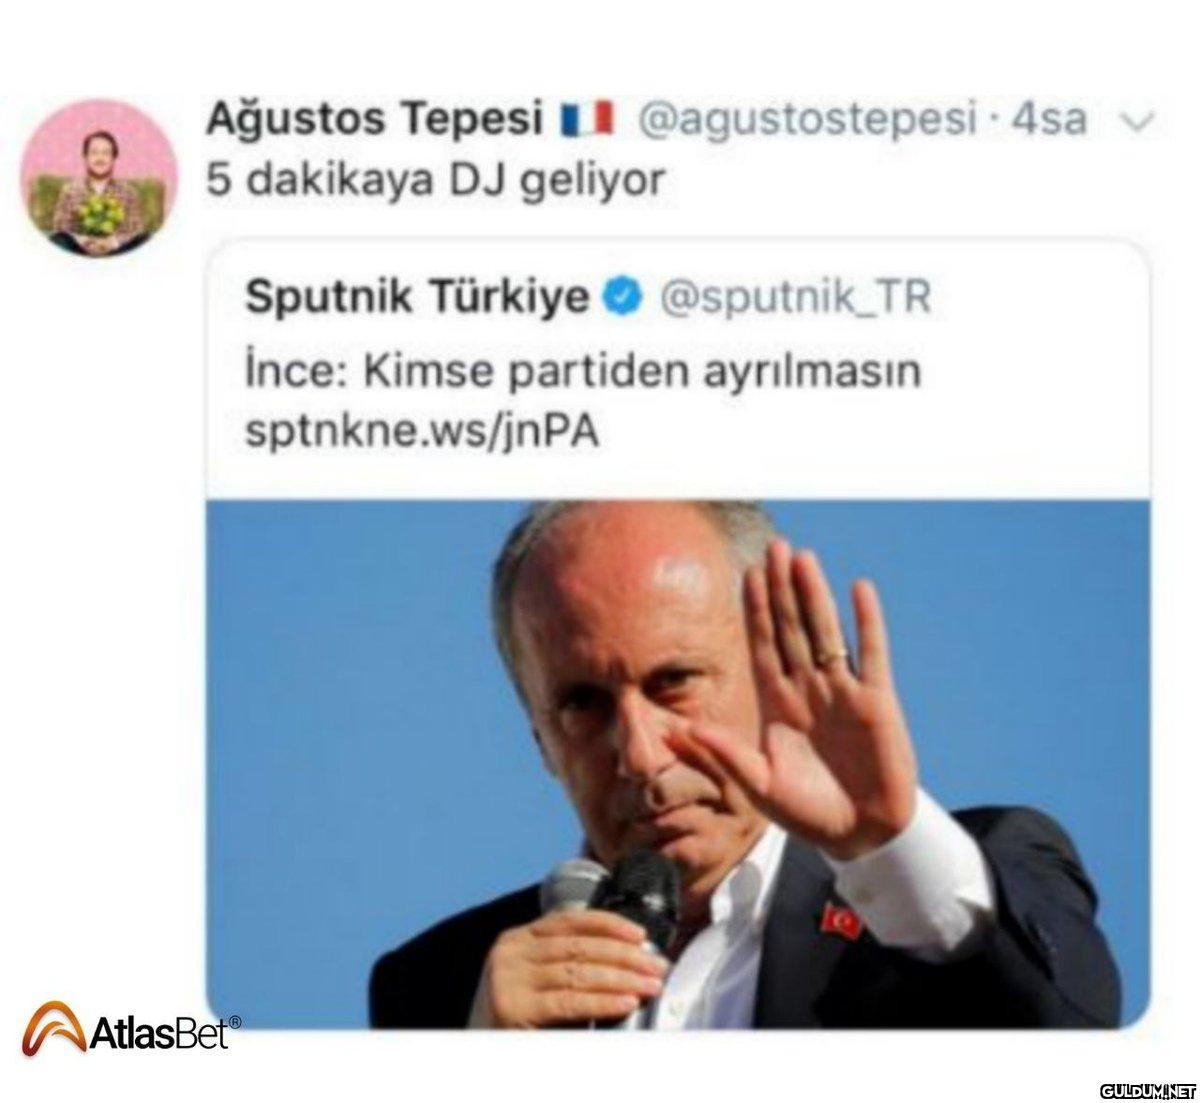The image size is (1200, 1103).
Task: Click the French flag emoji beside the name
Action: point(586,119)
